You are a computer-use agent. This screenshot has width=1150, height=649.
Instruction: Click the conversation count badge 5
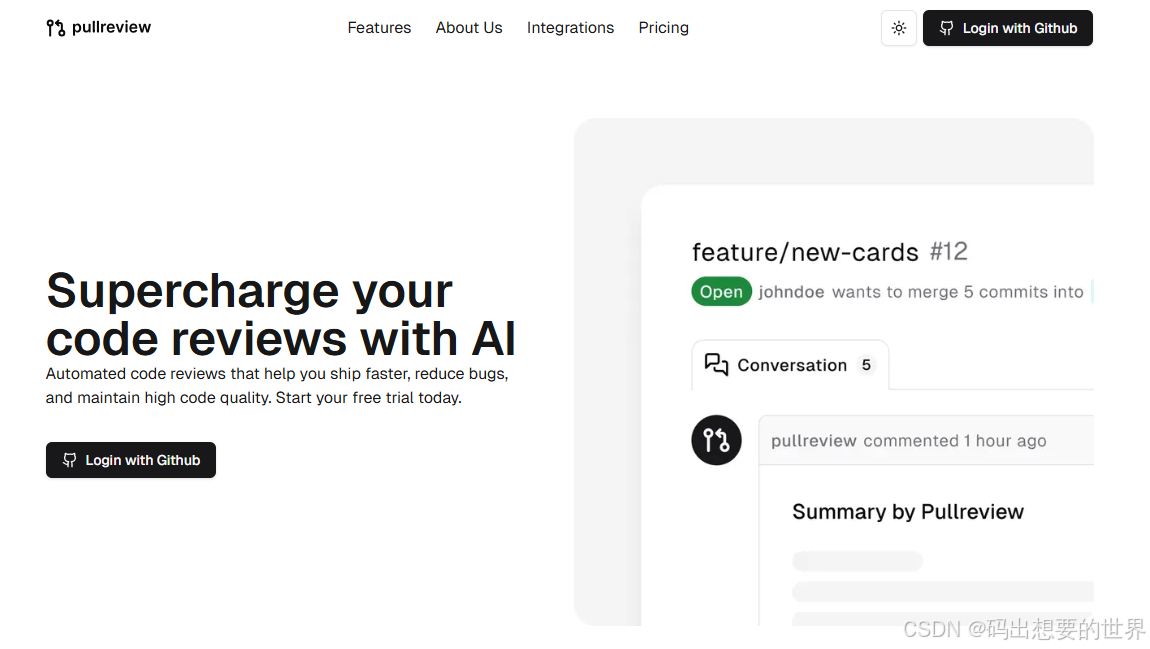pos(866,364)
